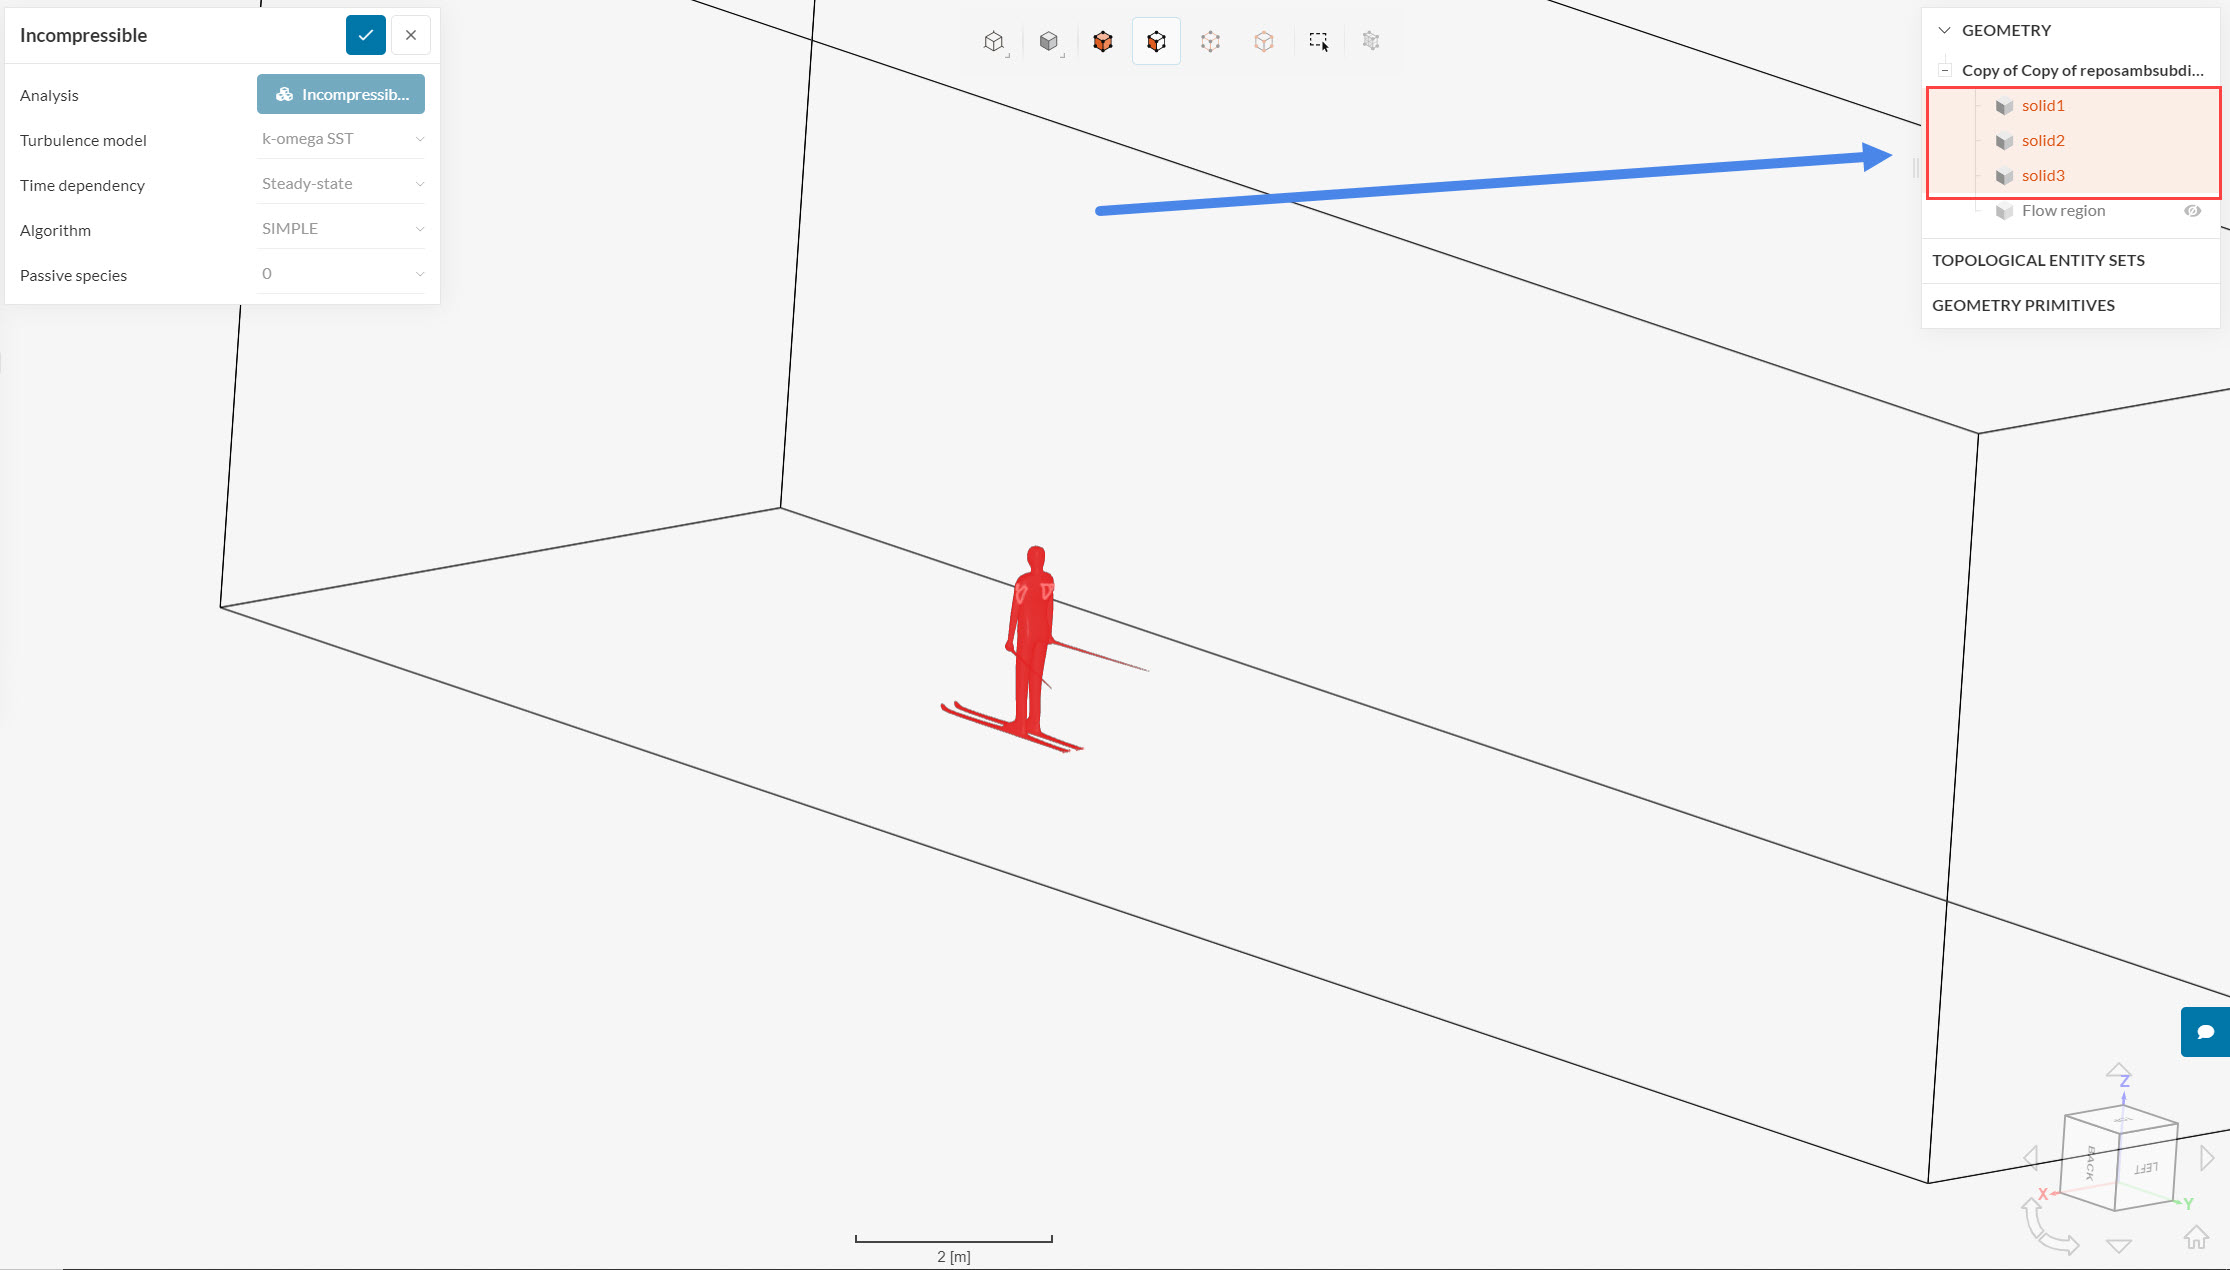2230x1270 pixels.
Task: Open the GEOMETRY PRIMITIVES section
Action: point(2023,305)
